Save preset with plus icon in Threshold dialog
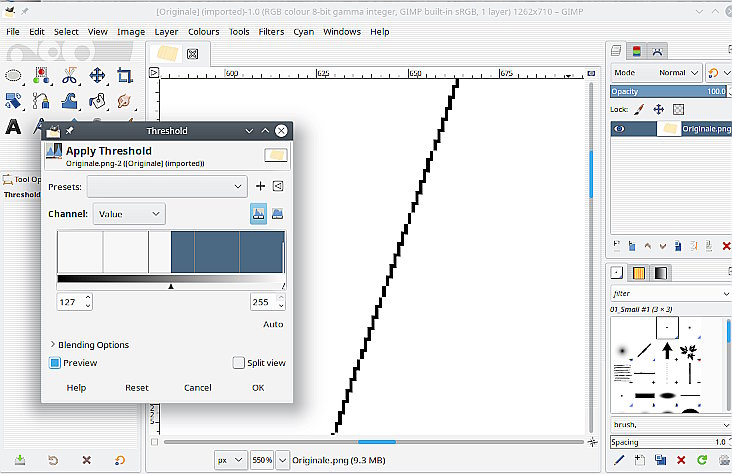 click(x=260, y=186)
